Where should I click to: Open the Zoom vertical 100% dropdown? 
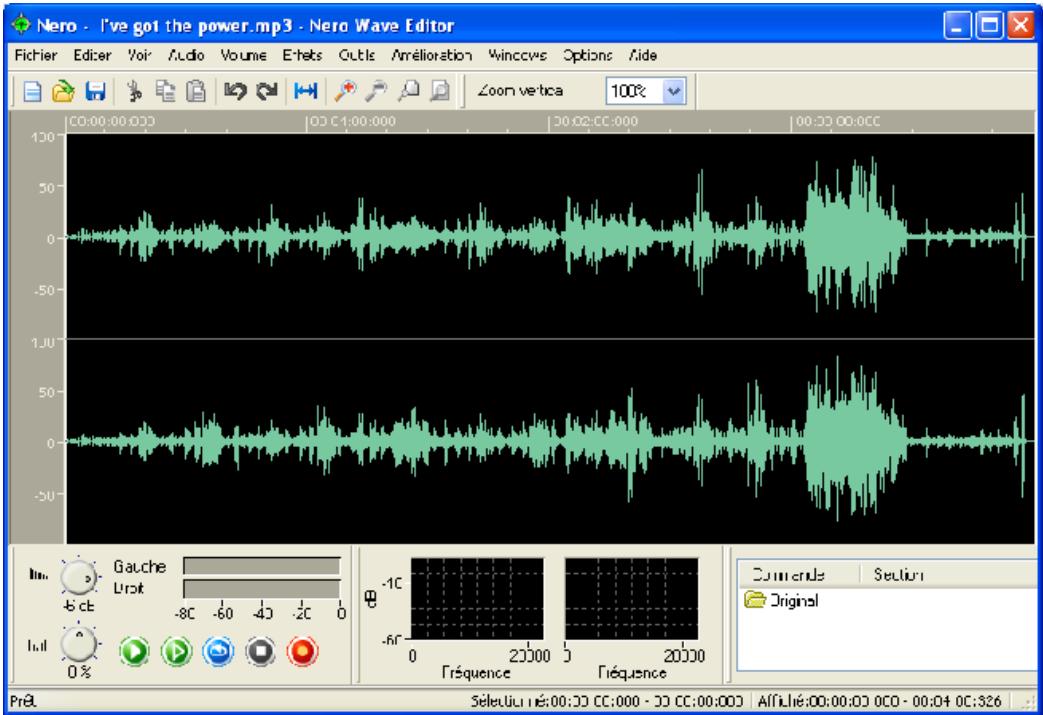pos(674,91)
